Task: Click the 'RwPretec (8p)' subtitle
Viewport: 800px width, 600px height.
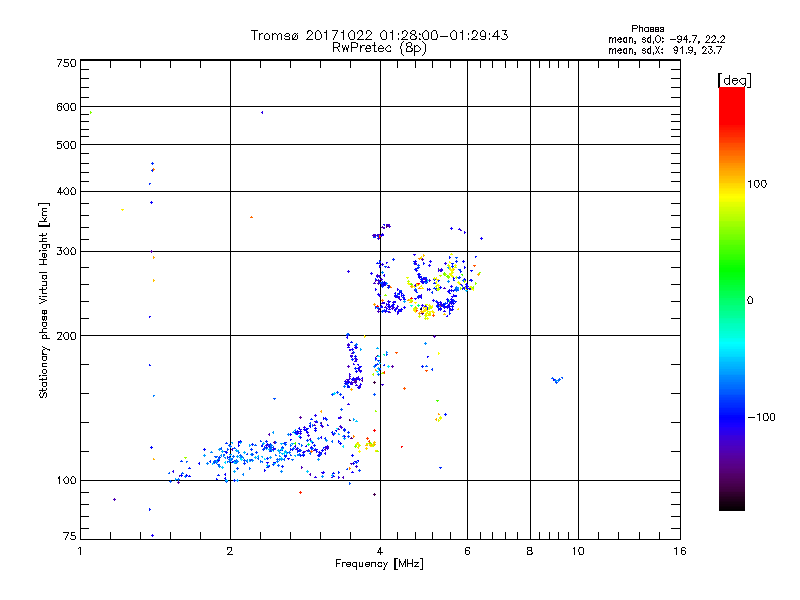Action: pyautogui.click(x=379, y=48)
